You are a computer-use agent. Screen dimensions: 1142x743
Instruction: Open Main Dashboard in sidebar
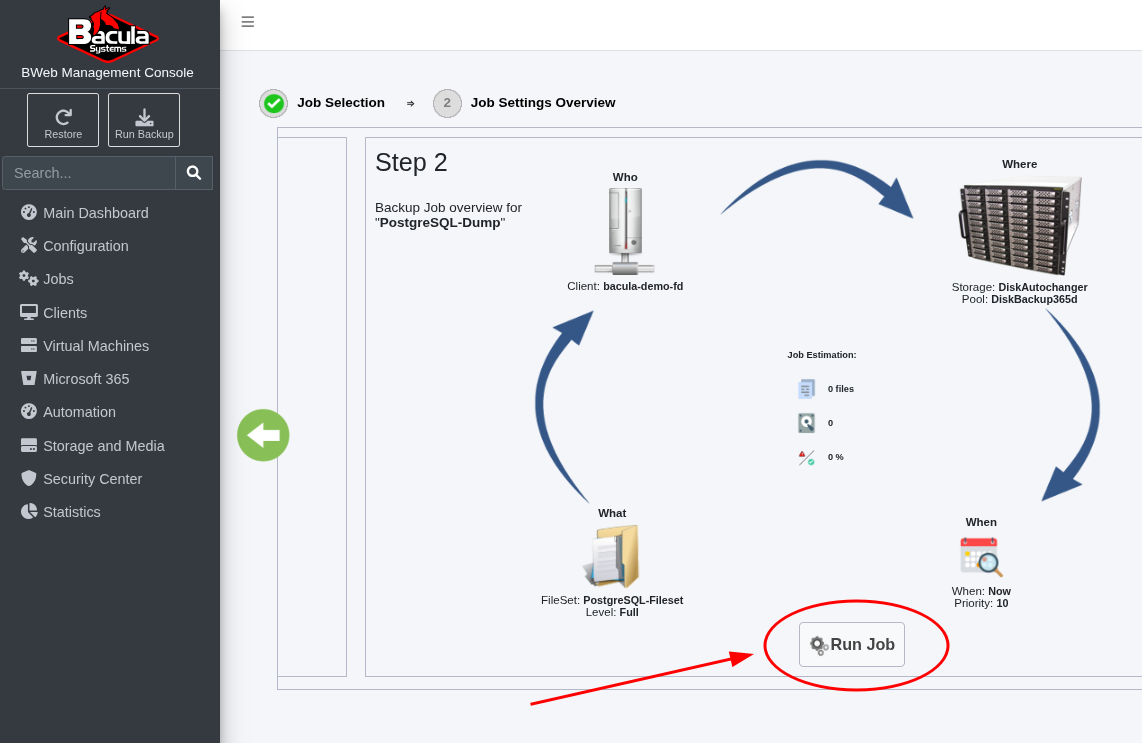coord(95,213)
